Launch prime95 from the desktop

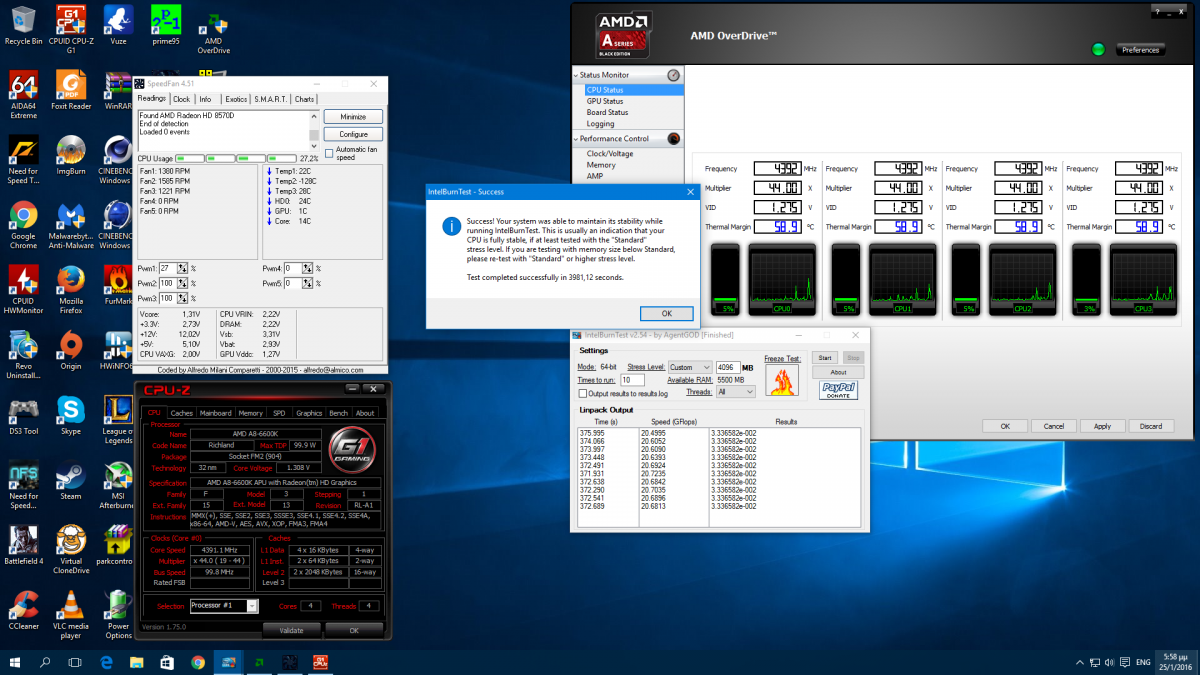pyautogui.click(x=166, y=25)
